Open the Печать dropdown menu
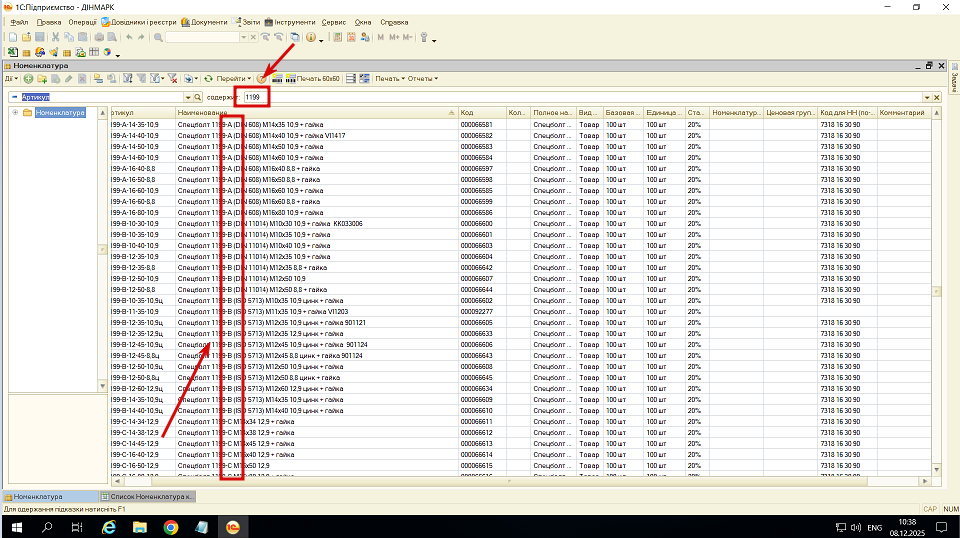960x538 pixels. (x=389, y=79)
